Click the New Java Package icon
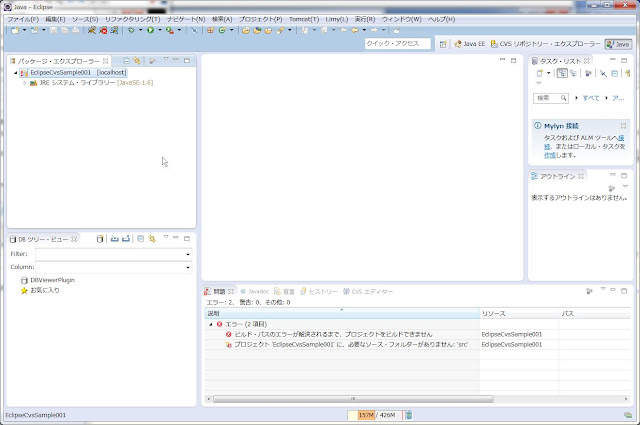640x425 pixels. tap(210, 30)
